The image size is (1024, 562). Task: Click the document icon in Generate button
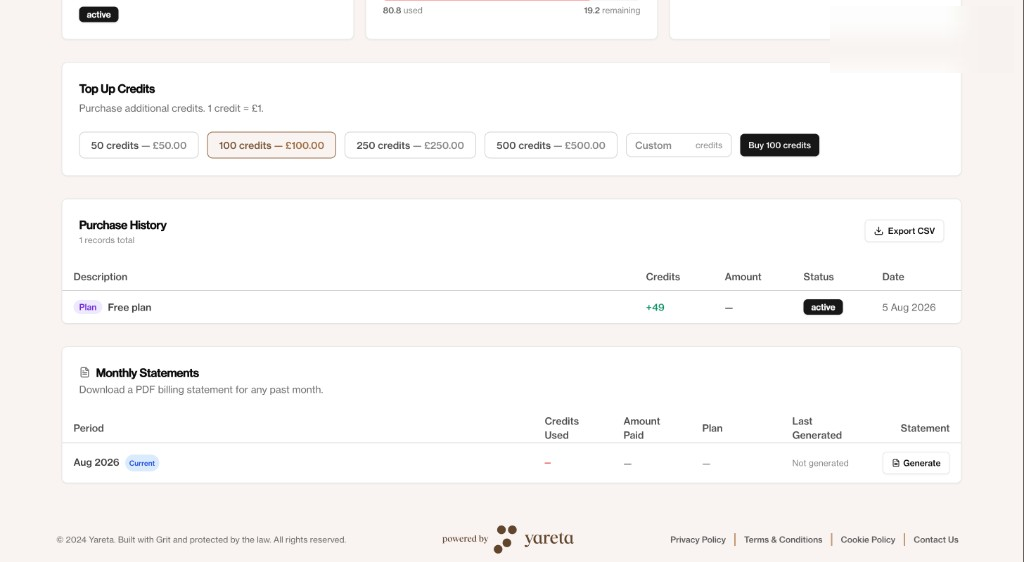tap(895, 463)
